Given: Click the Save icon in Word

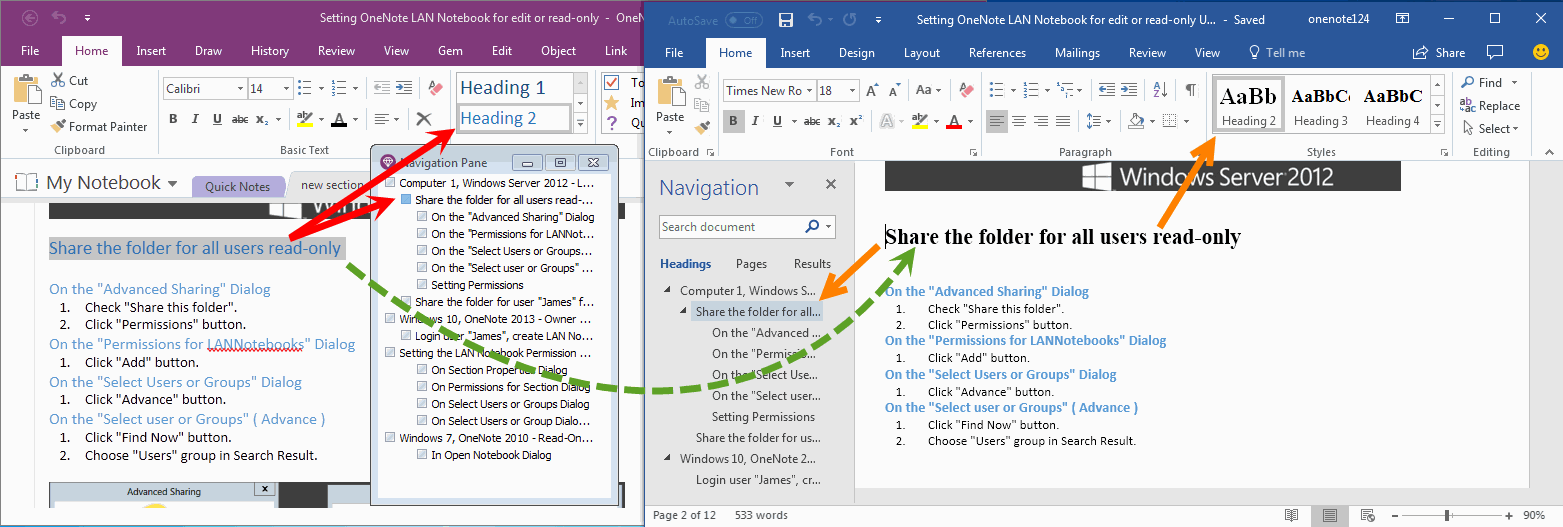Looking at the screenshot, I should click(786, 20).
